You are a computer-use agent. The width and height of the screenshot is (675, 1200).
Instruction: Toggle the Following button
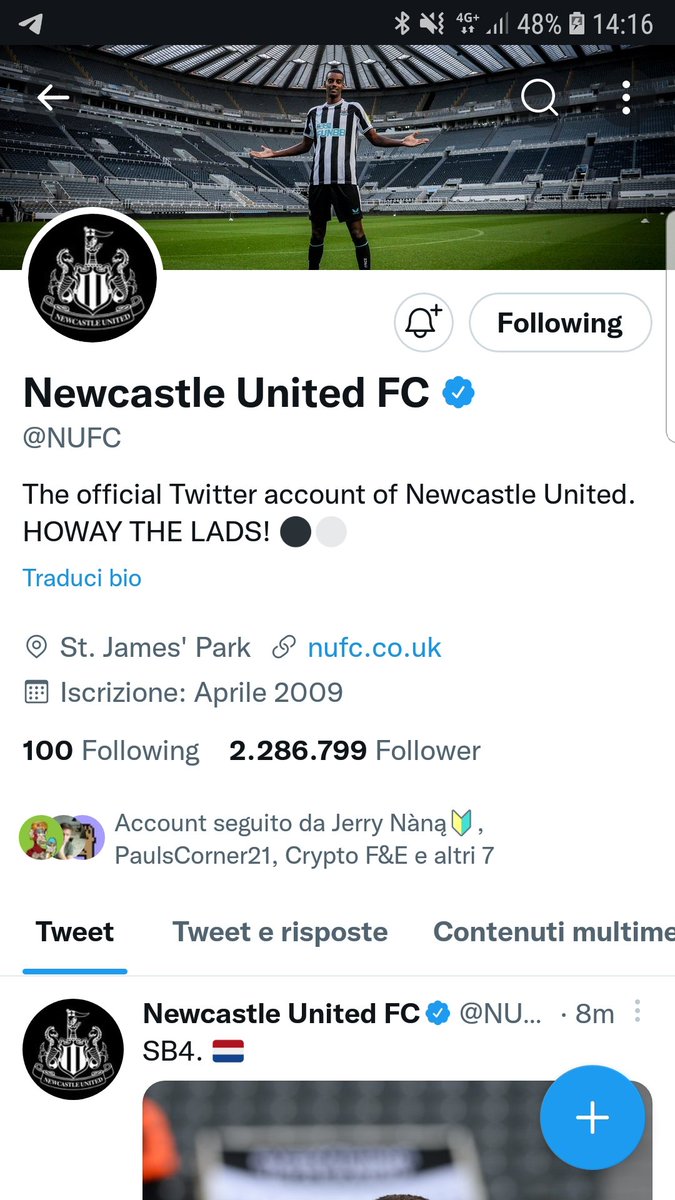click(x=560, y=323)
